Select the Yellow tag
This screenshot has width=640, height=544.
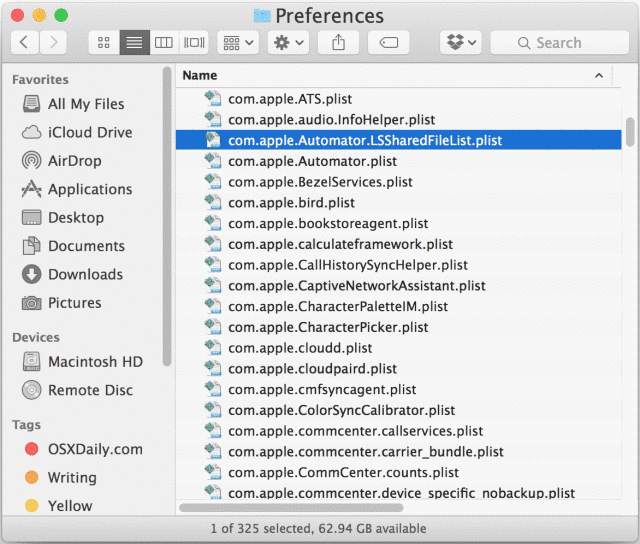[70, 506]
